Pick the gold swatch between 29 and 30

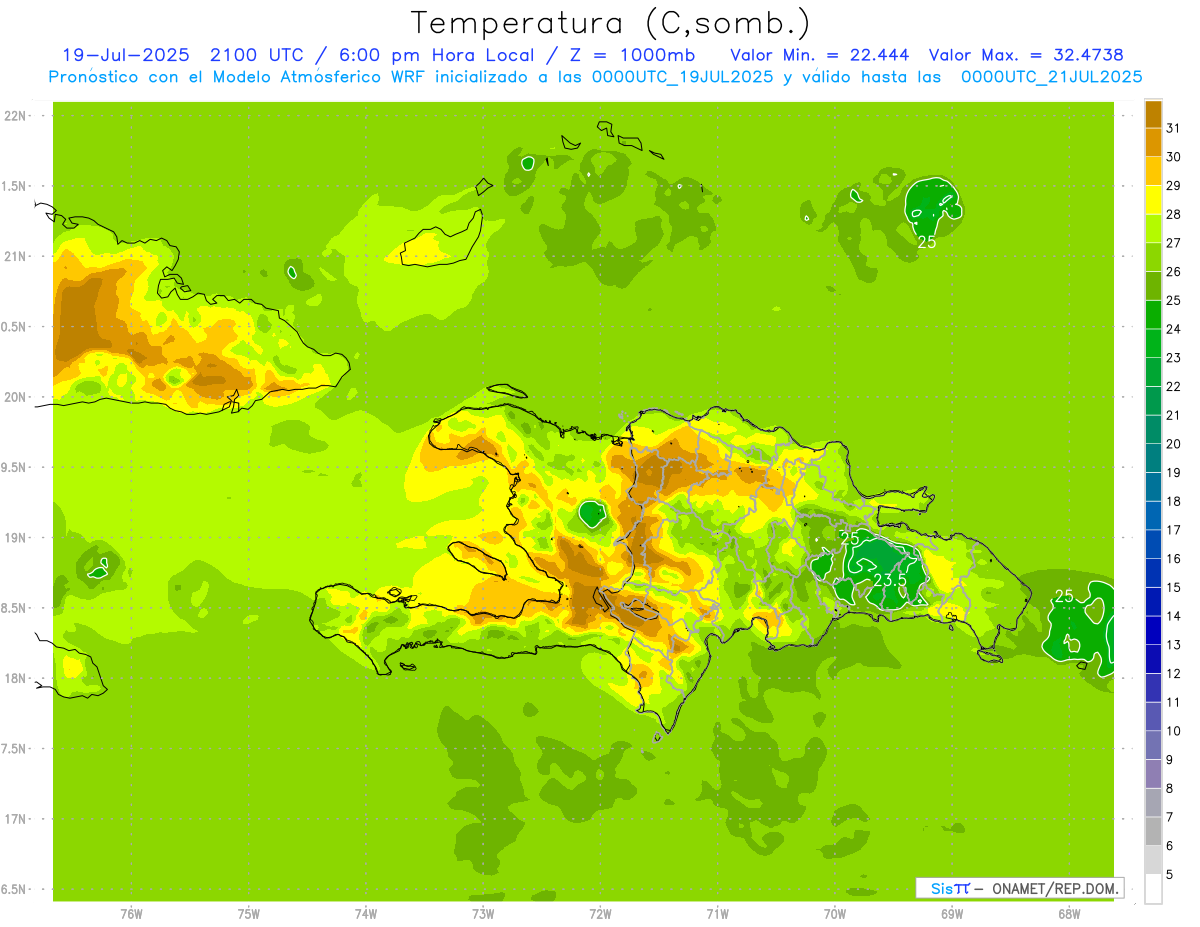click(x=1153, y=171)
